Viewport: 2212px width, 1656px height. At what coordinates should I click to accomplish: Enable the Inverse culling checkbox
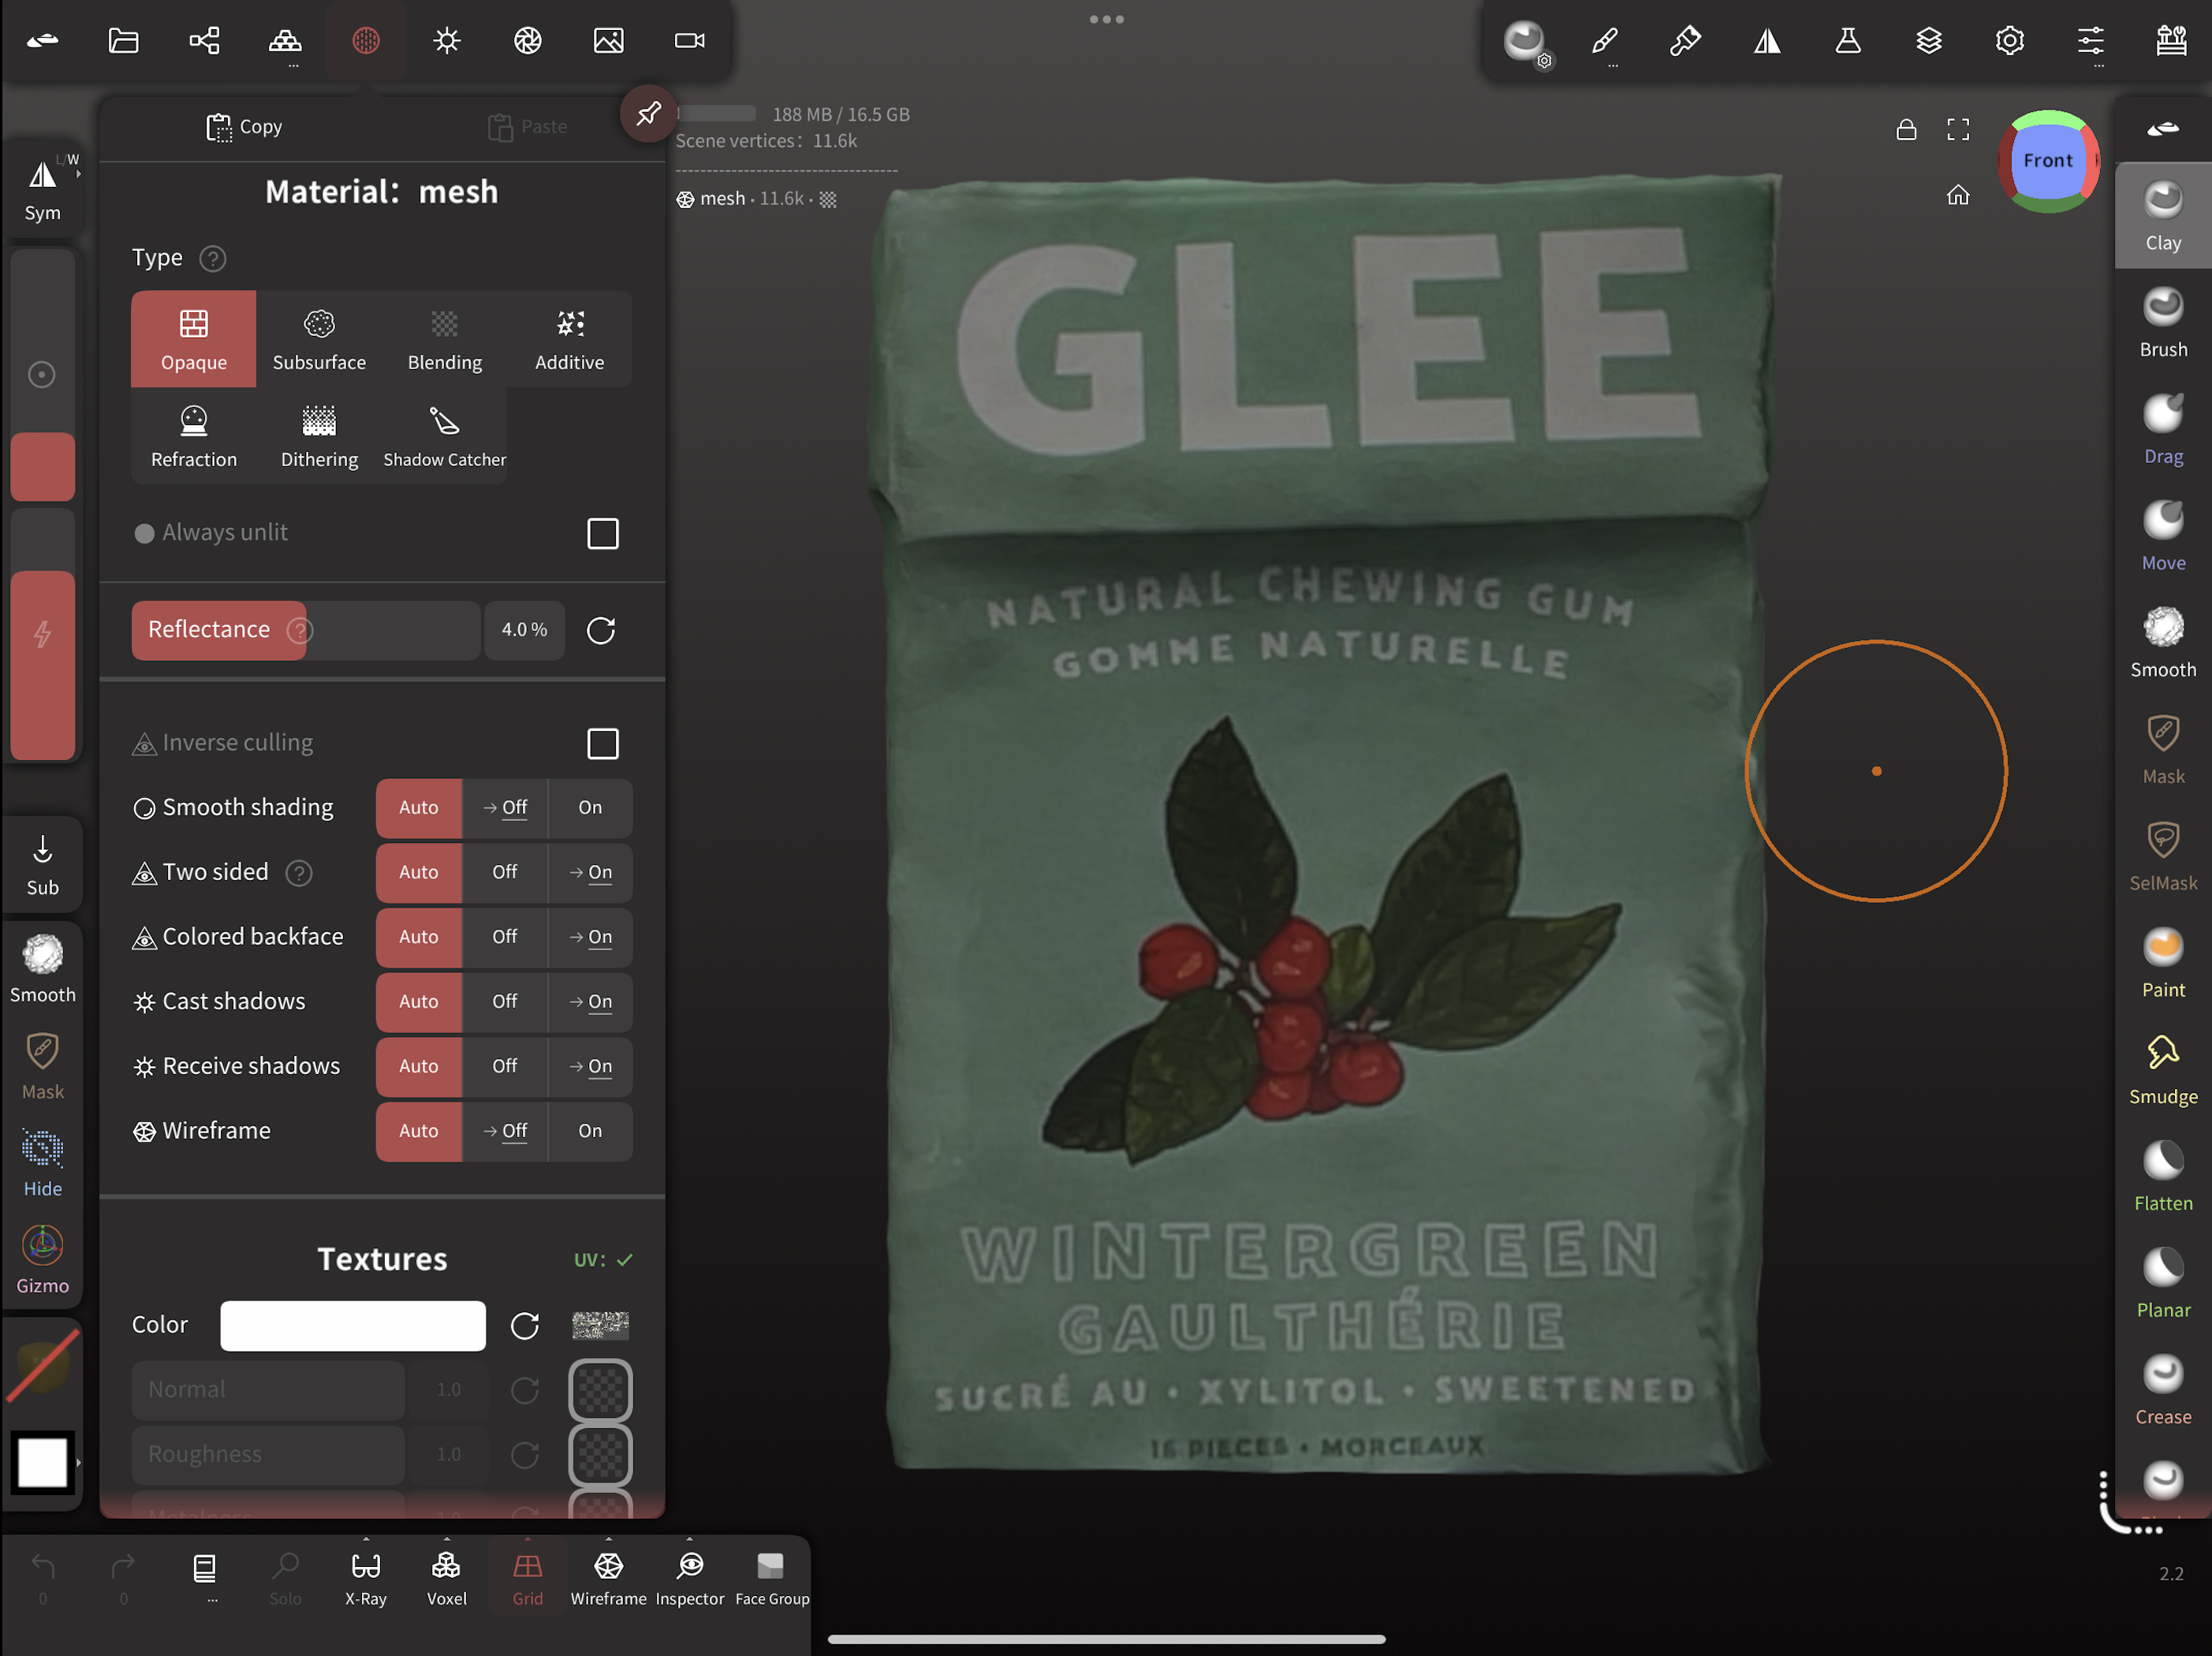point(602,743)
